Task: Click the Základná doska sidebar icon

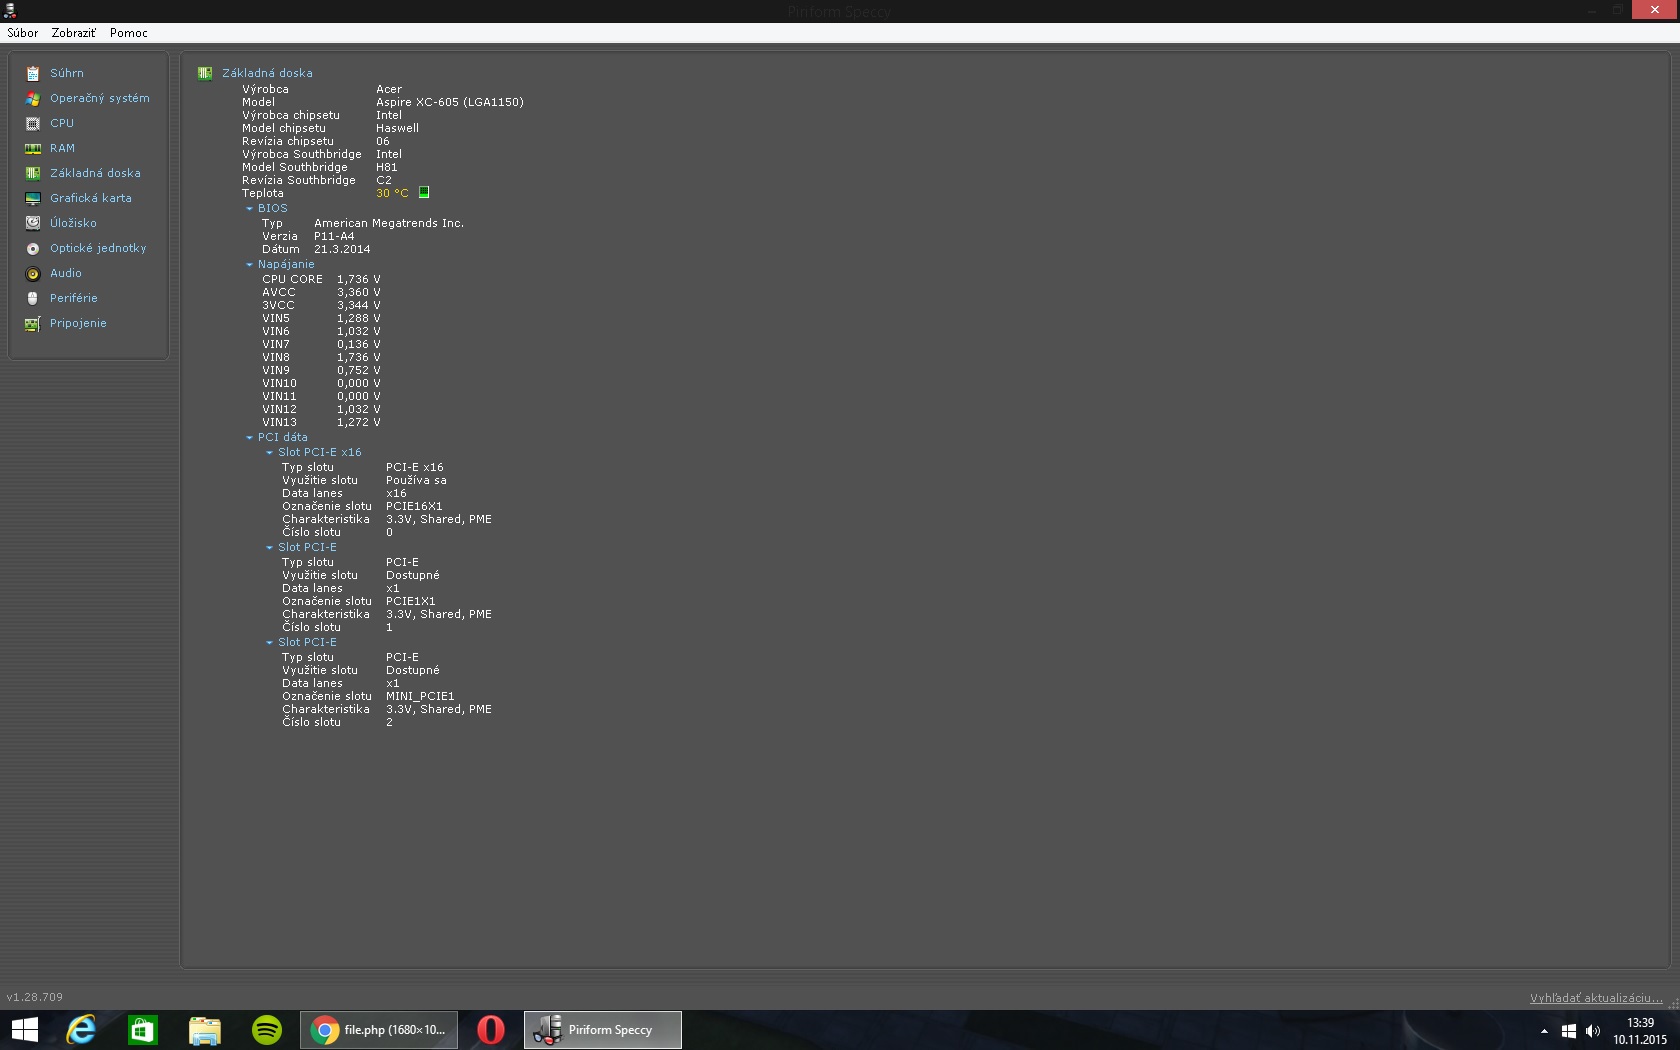Action: click(33, 173)
